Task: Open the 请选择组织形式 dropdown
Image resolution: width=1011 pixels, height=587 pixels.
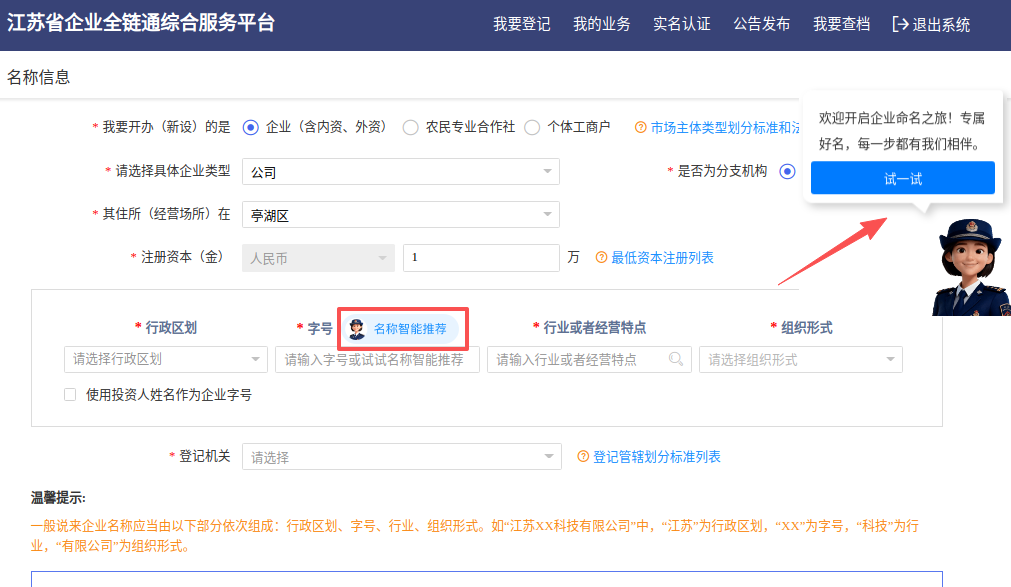Action: click(801, 359)
